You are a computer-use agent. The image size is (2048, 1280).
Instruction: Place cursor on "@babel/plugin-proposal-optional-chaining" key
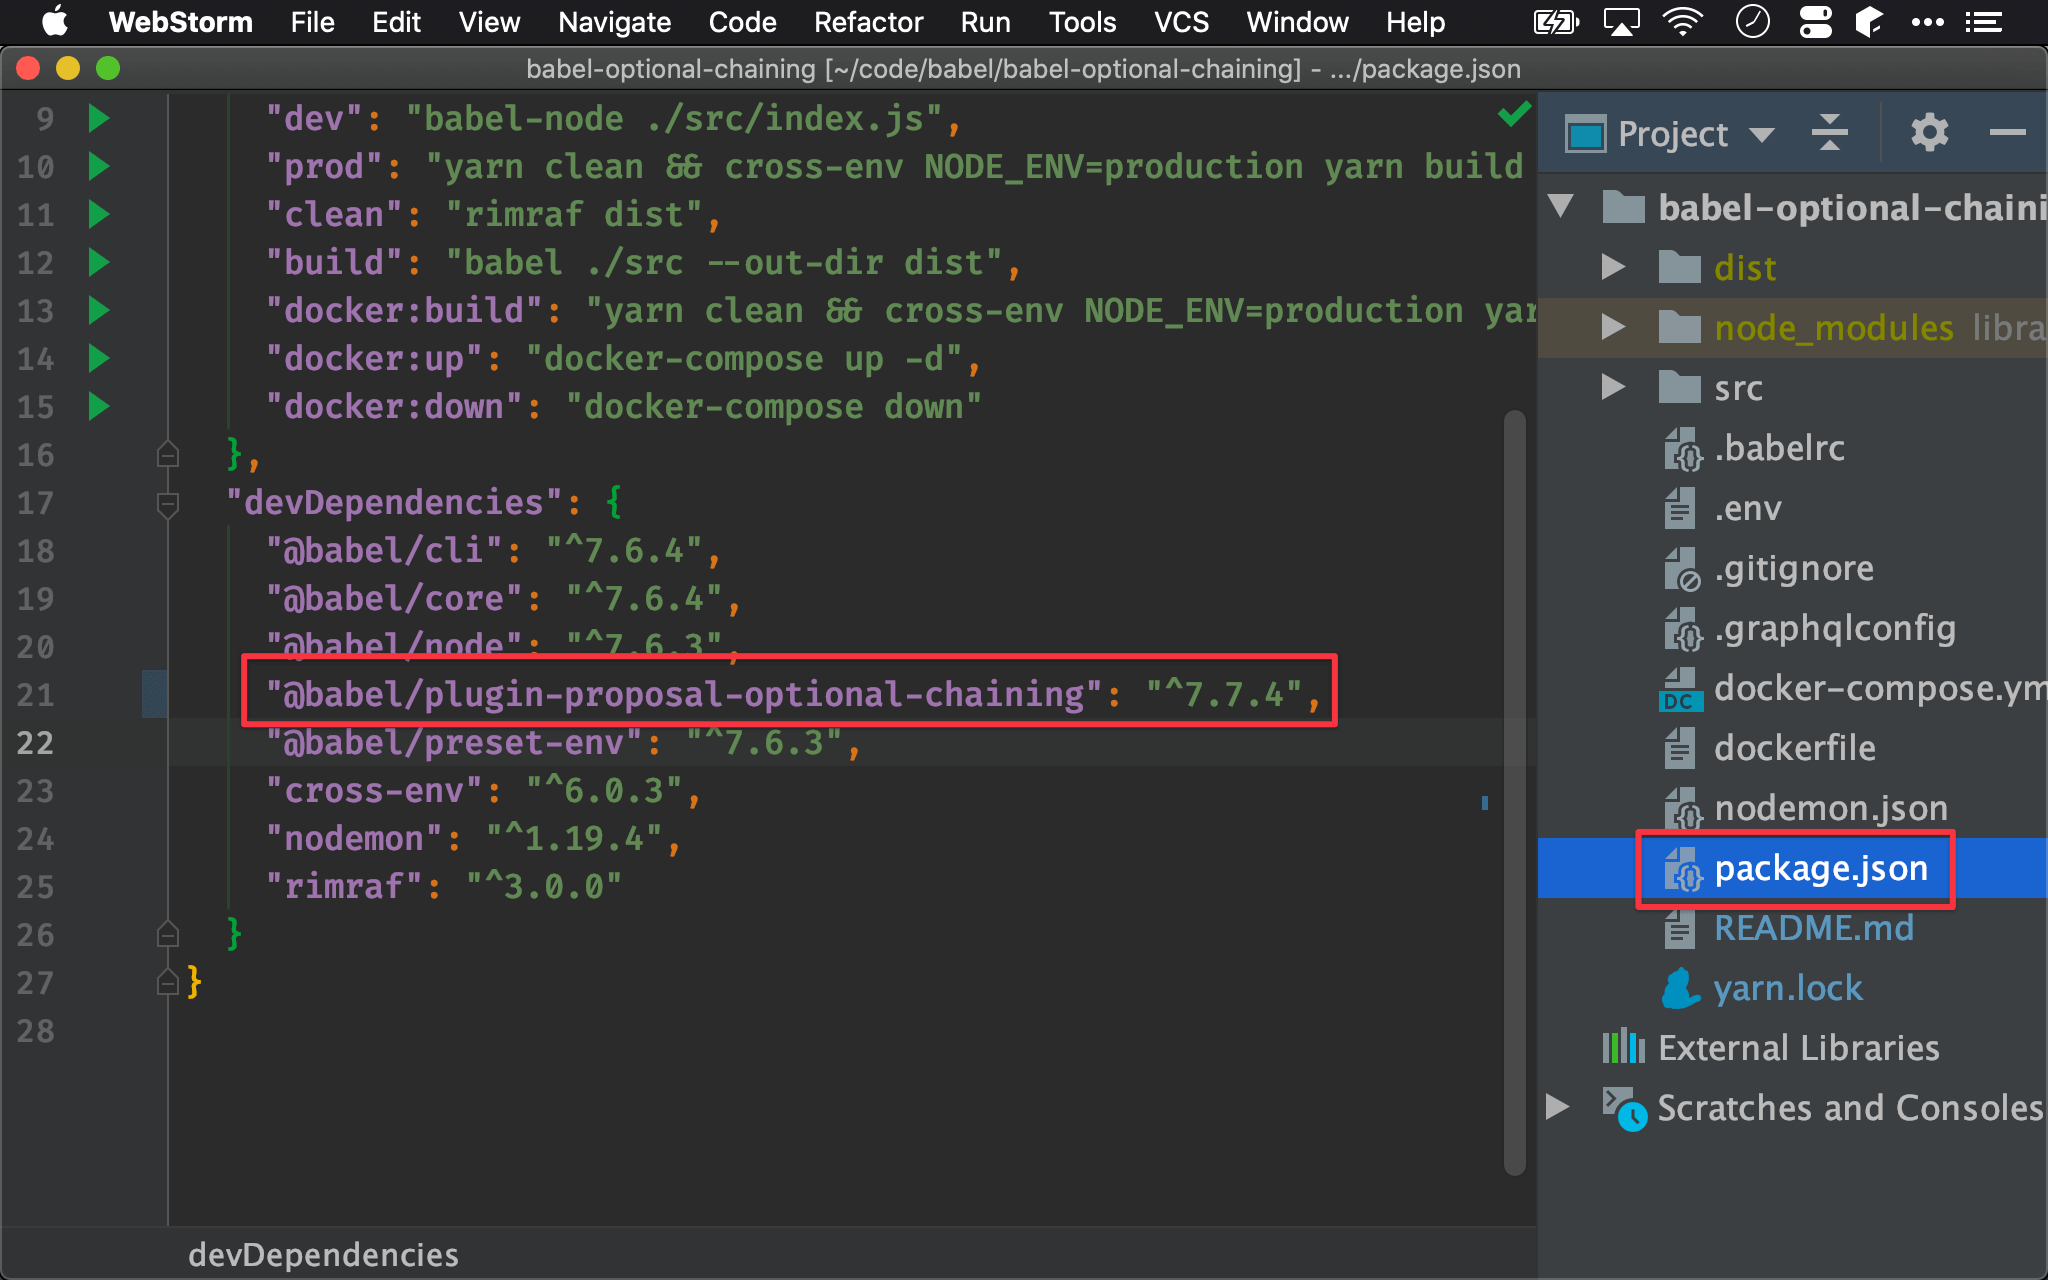coord(684,694)
